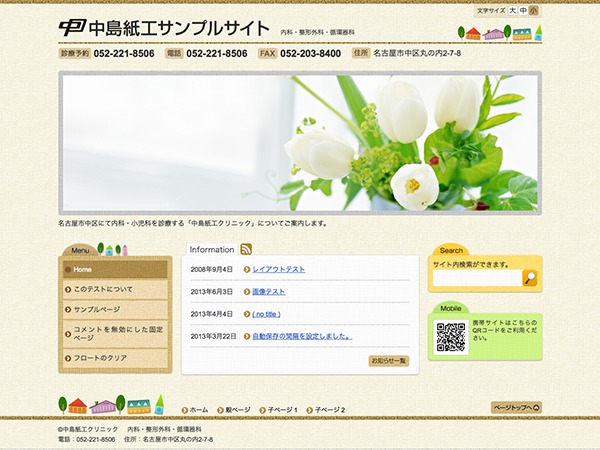Set font size to 小 (small)
The height and width of the screenshot is (450, 600).
[533, 11]
